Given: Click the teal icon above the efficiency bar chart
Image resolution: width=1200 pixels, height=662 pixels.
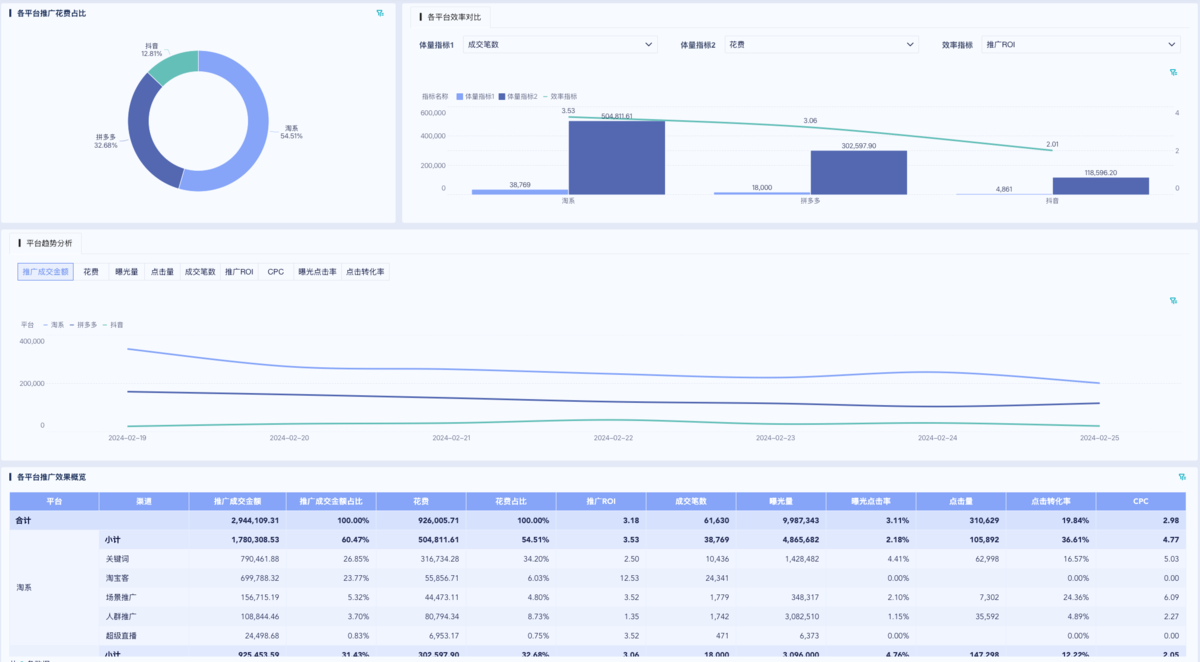Looking at the screenshot, I should click(x=1174, y=72).
